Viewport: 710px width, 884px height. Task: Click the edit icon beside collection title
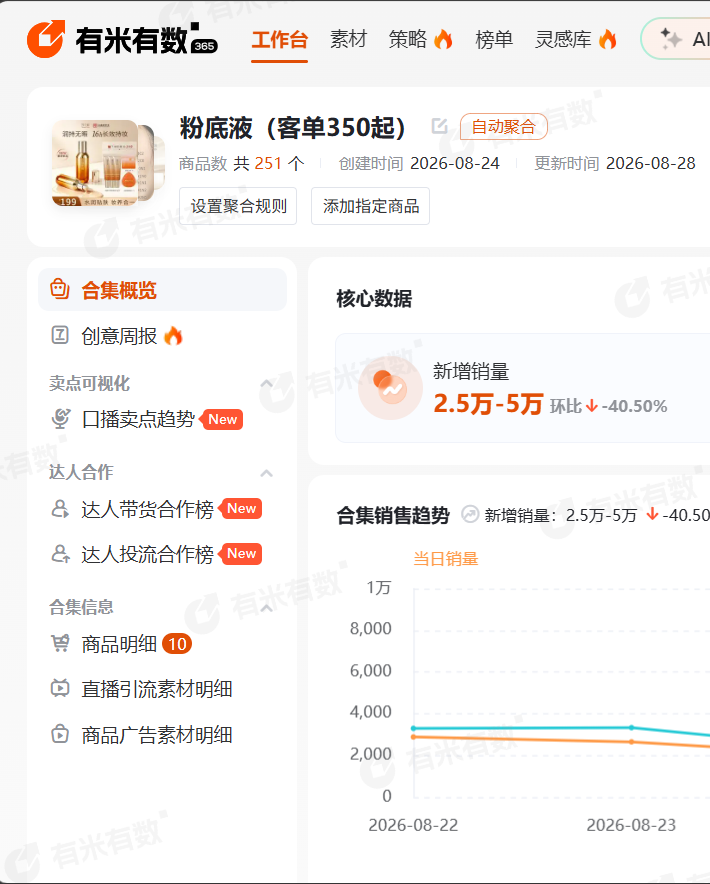tap(439, 126)
